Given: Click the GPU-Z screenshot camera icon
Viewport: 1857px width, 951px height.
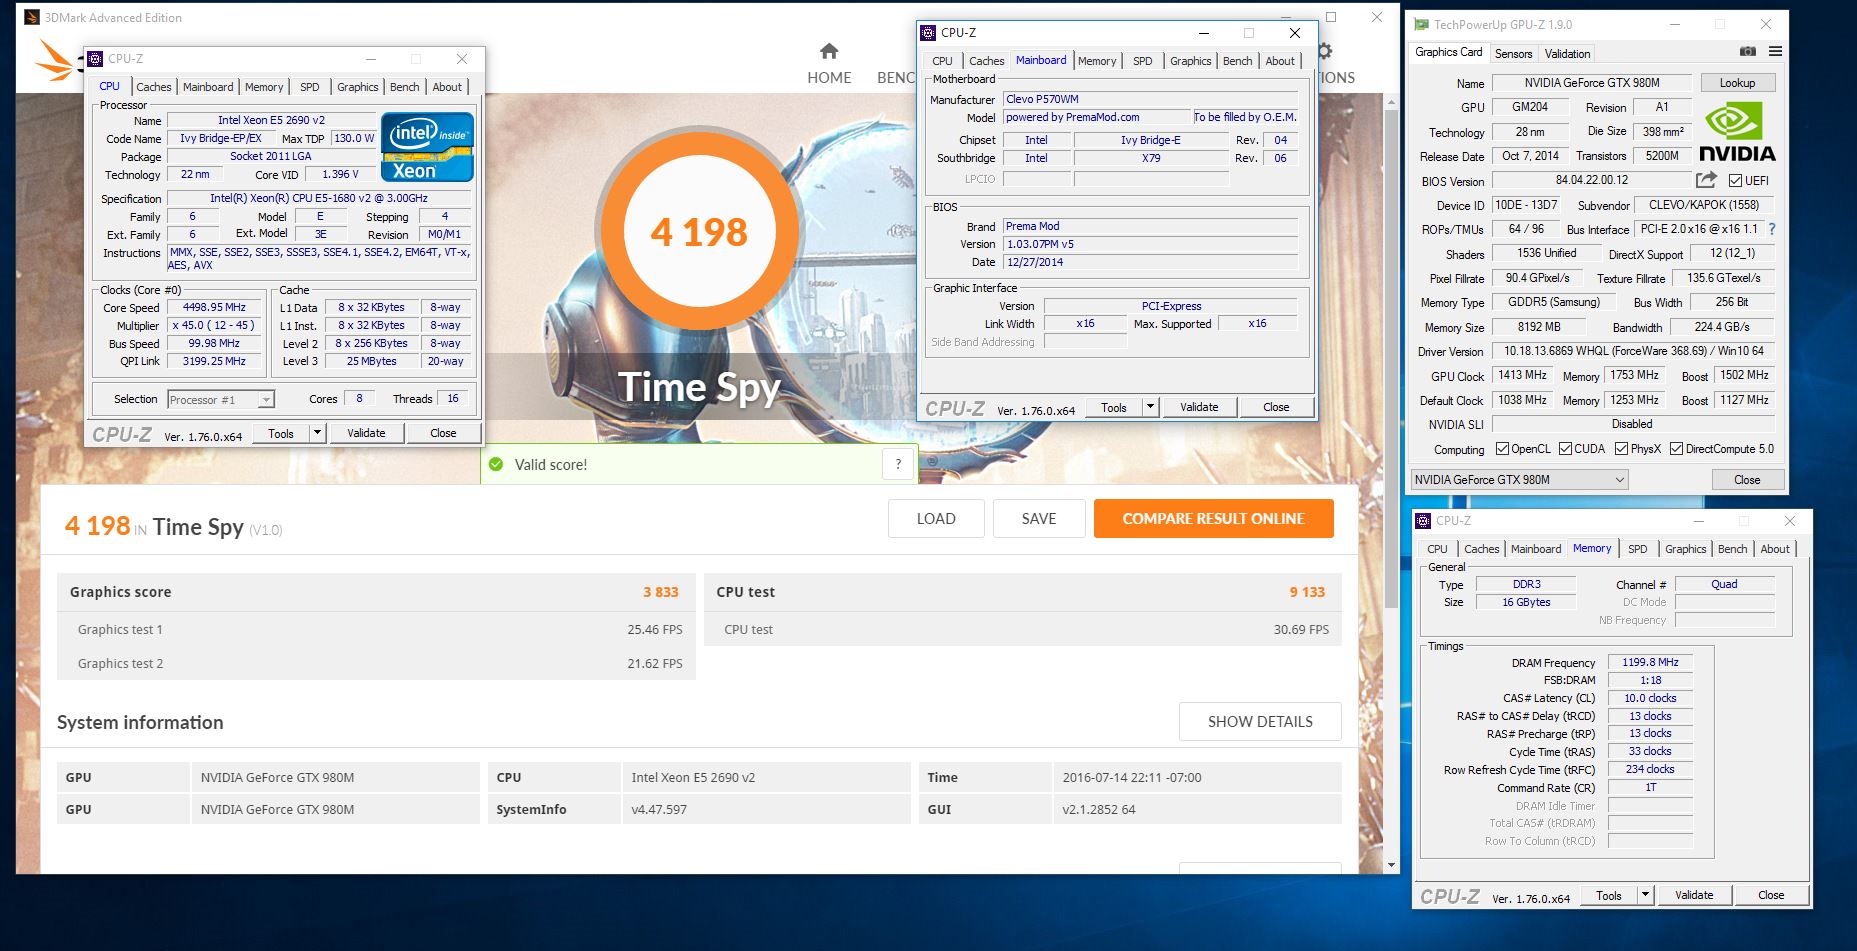Looking at the screenshot, I should tap(1747, 52).
